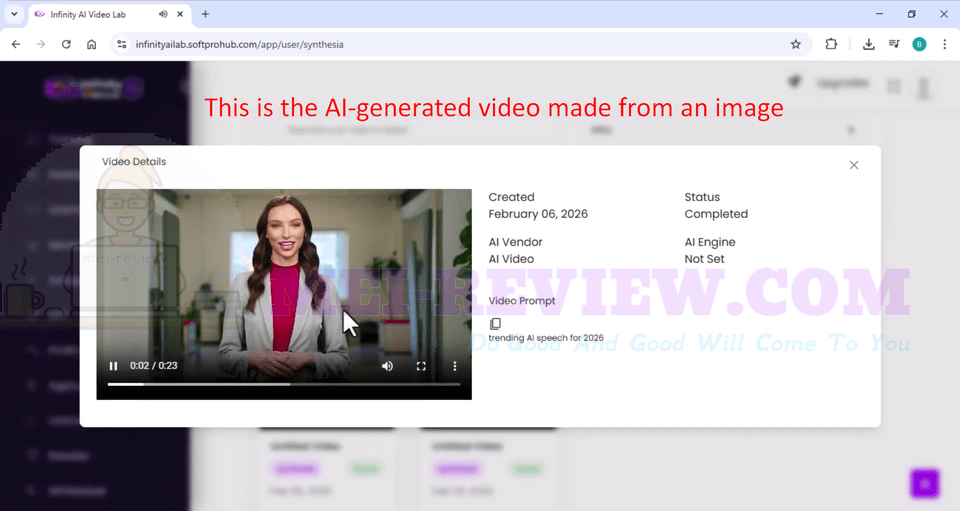Close the Video Details dialog

coord(853,165)
